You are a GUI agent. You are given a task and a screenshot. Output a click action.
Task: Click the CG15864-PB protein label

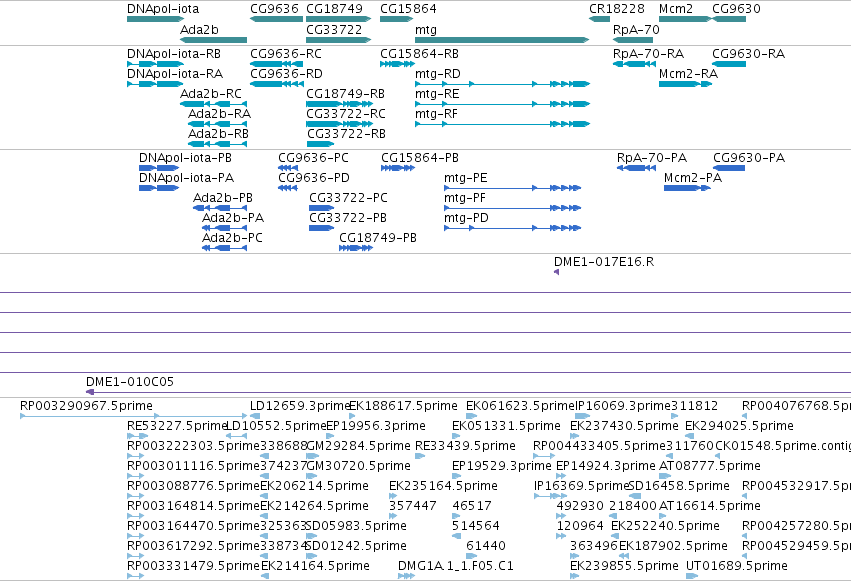coord(420,158)
